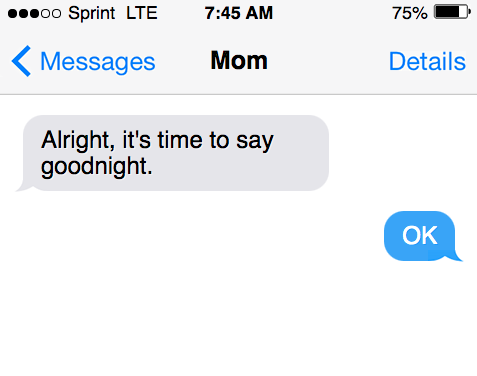The image size is (477, 376).
Task: Tap the battery icon in status bar
Action: tap(452, 12)
